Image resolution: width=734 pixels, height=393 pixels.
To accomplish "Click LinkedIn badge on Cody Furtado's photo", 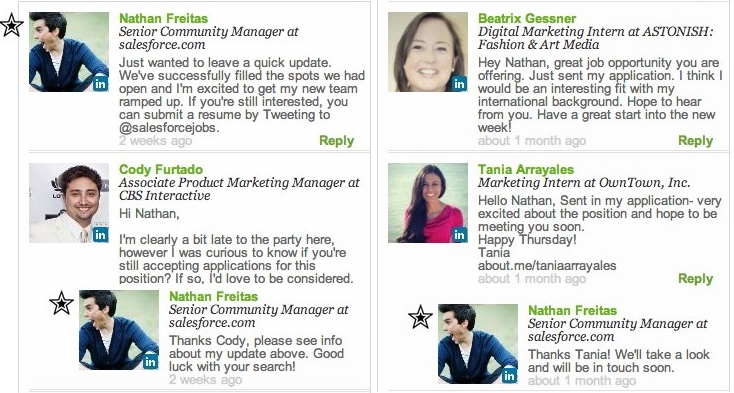I will pos(100,234).
